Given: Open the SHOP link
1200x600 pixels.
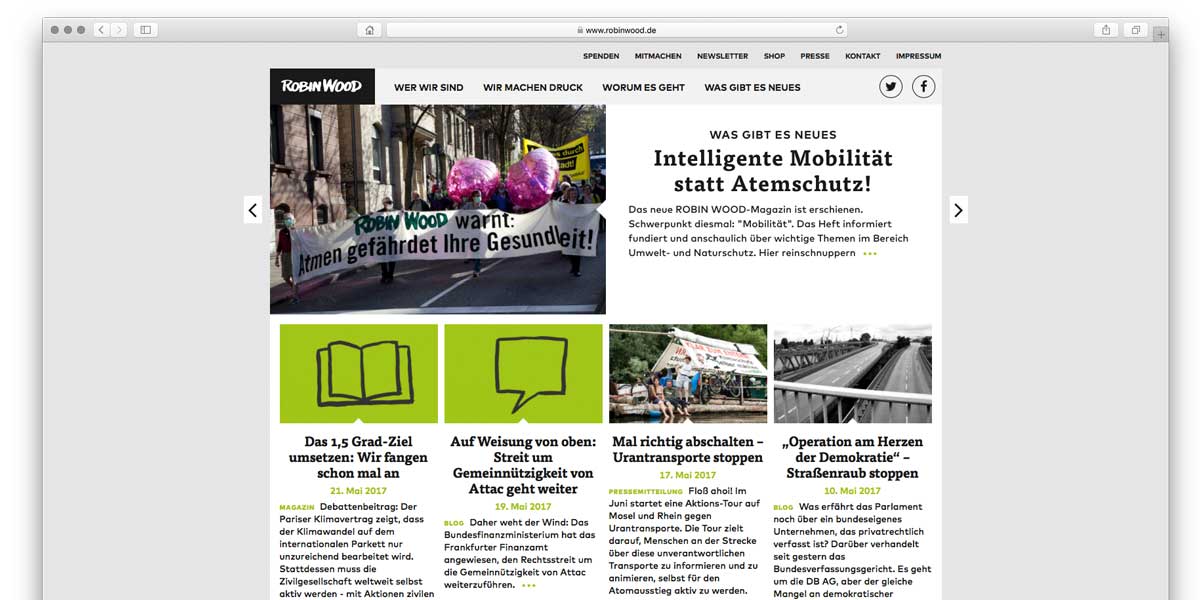Looking at the screenshot, I should coord(774,56).
